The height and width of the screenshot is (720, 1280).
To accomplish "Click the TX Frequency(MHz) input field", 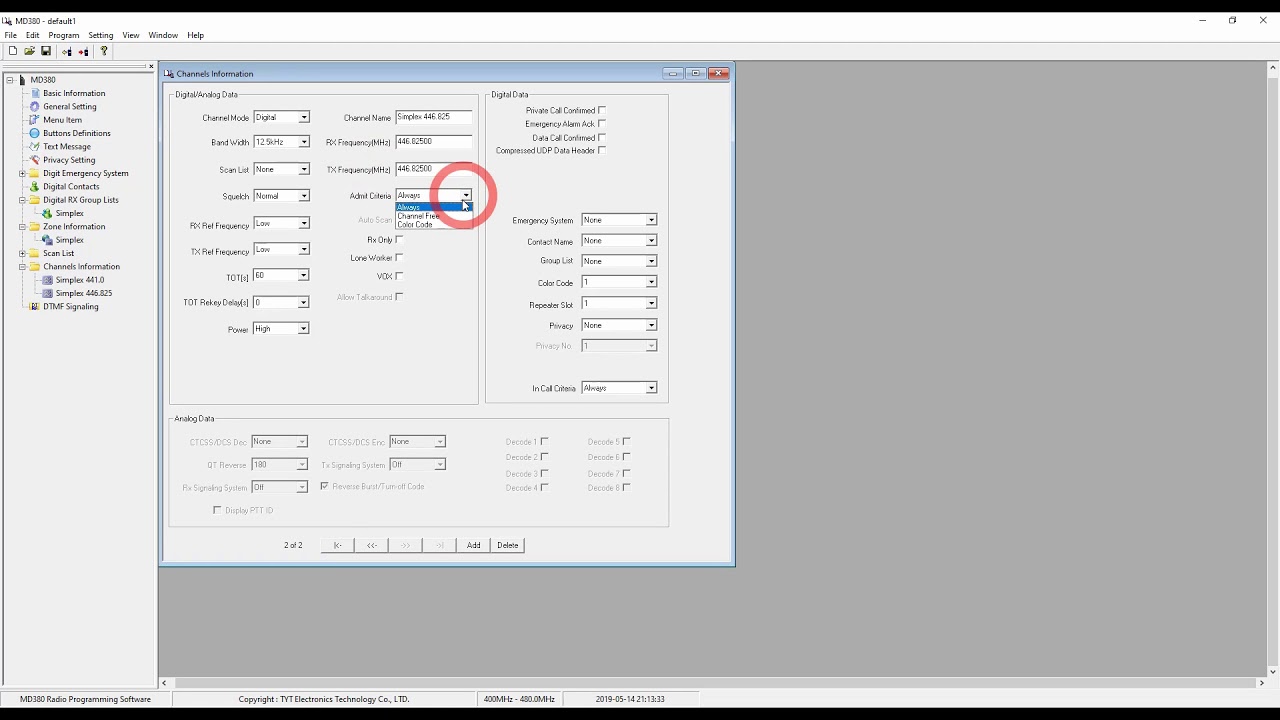I will 433,169.
